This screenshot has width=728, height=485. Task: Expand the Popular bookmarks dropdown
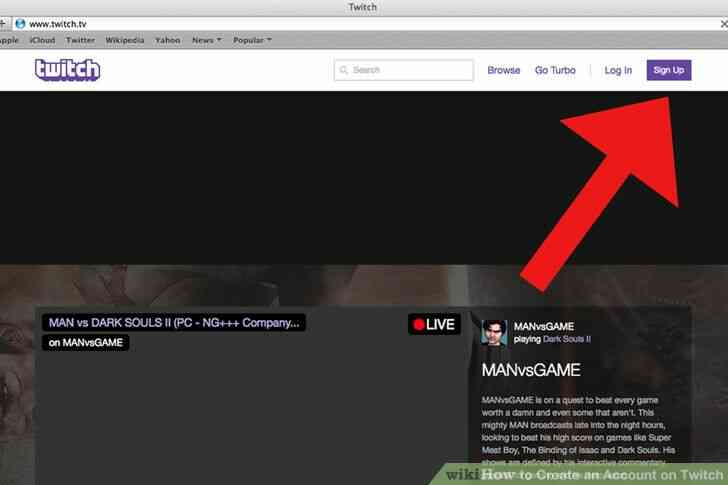(x=252, y=40)
